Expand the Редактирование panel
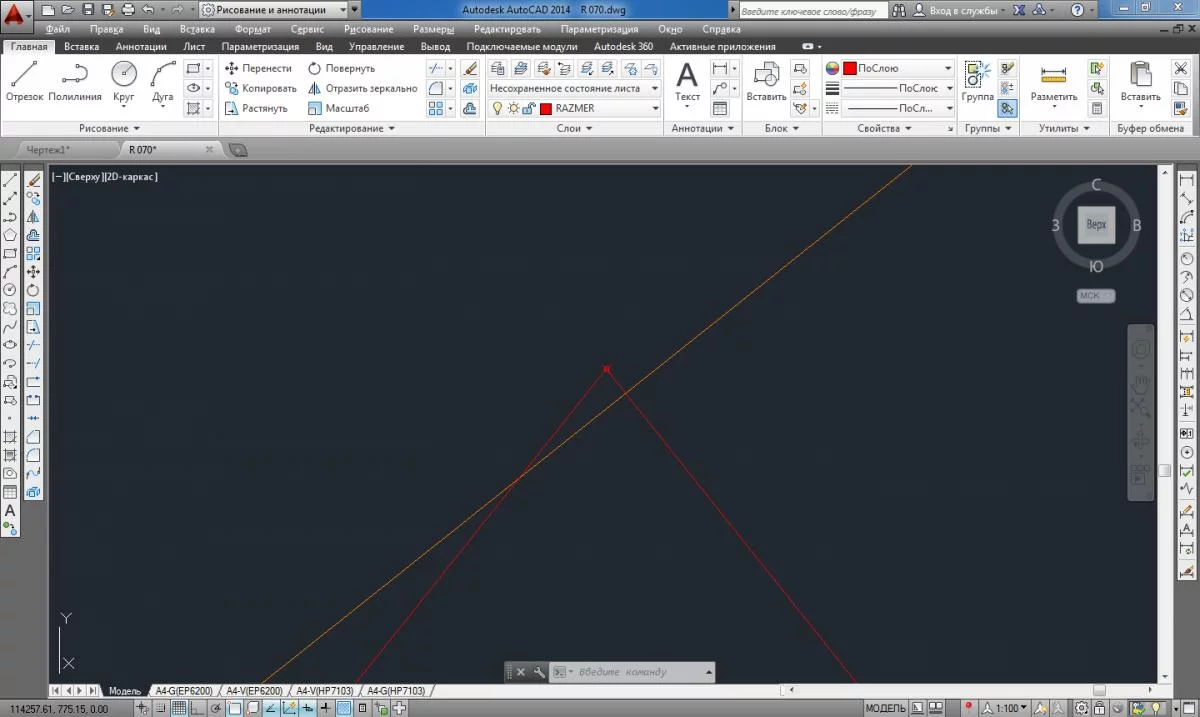The width and height of the screenshot is (1200, 717). pyautogui.click(x=352, y=128)
